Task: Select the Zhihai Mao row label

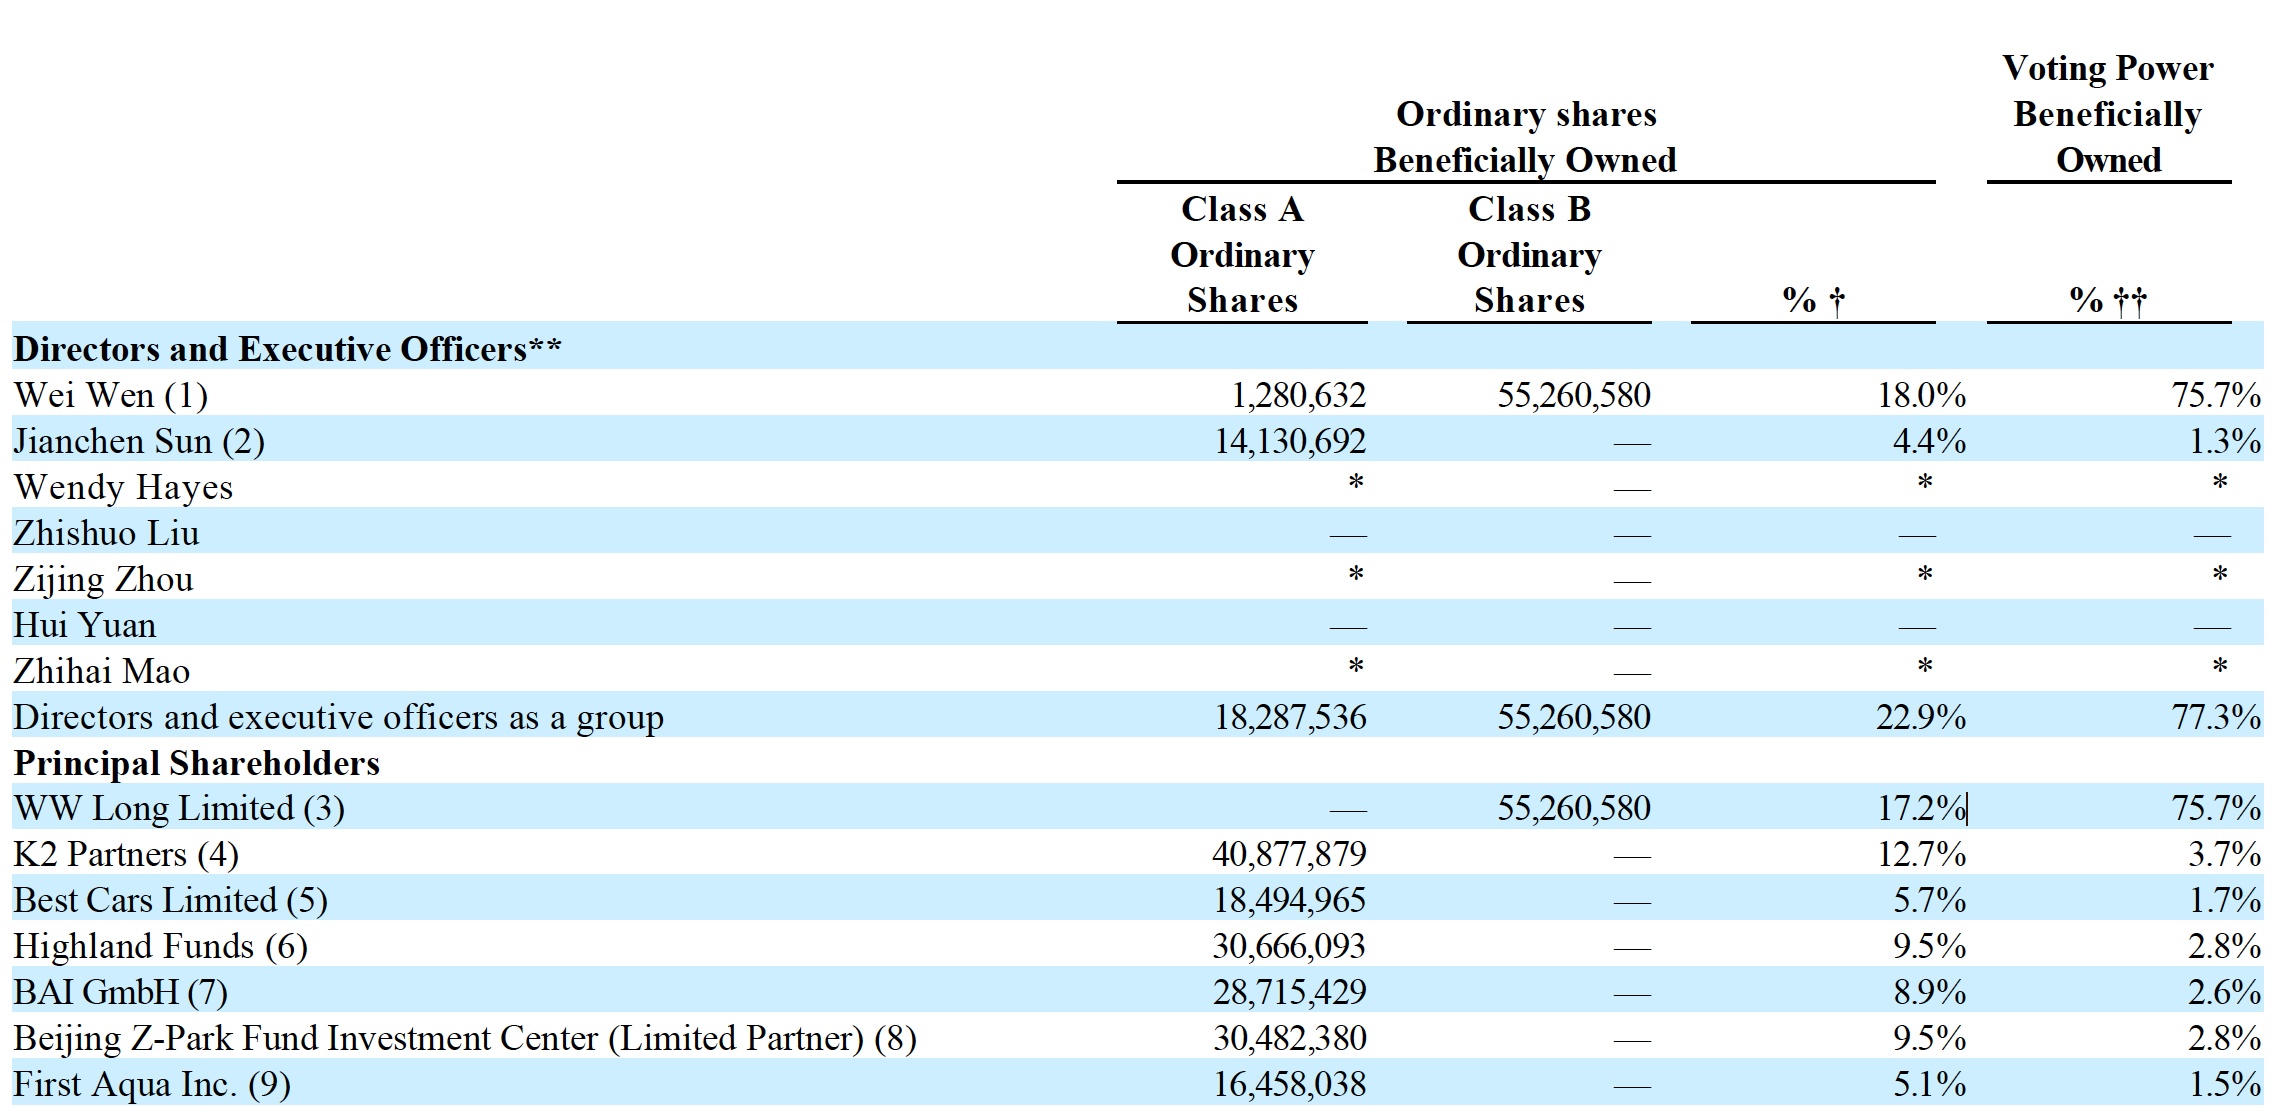Action: (102, 672)
